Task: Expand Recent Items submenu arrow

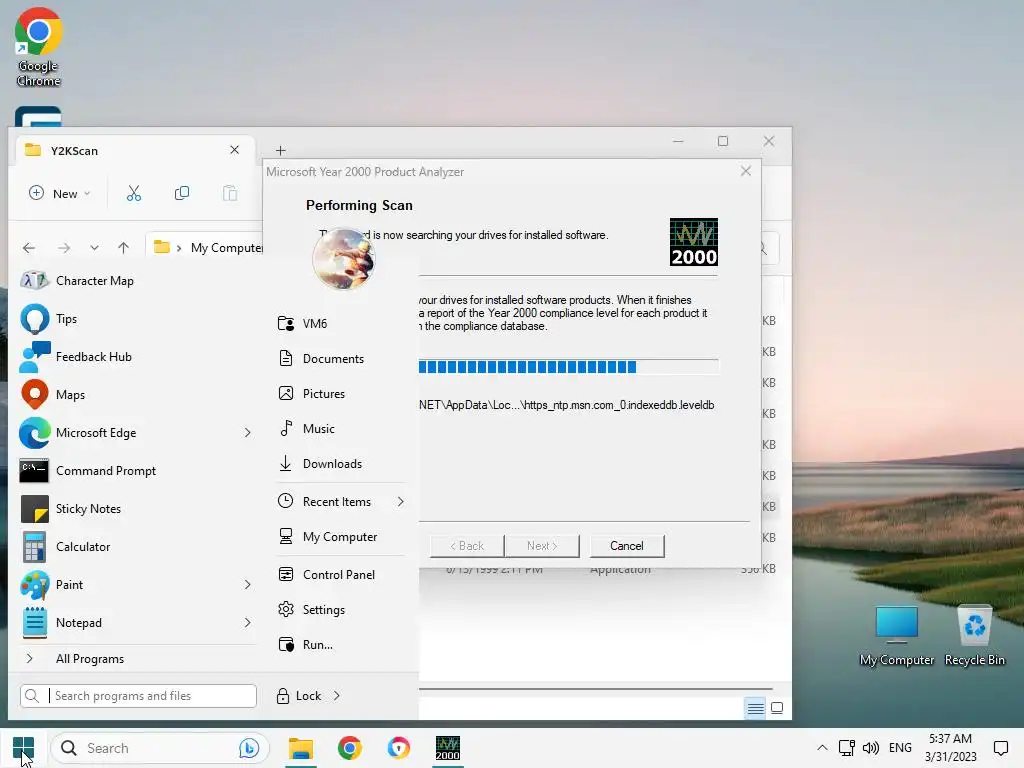Action: [400, 502]
